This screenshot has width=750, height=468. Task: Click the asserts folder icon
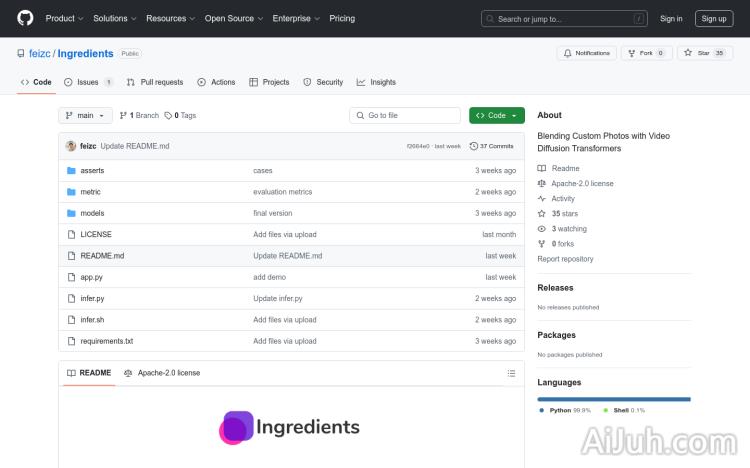(x=71, y=170)
